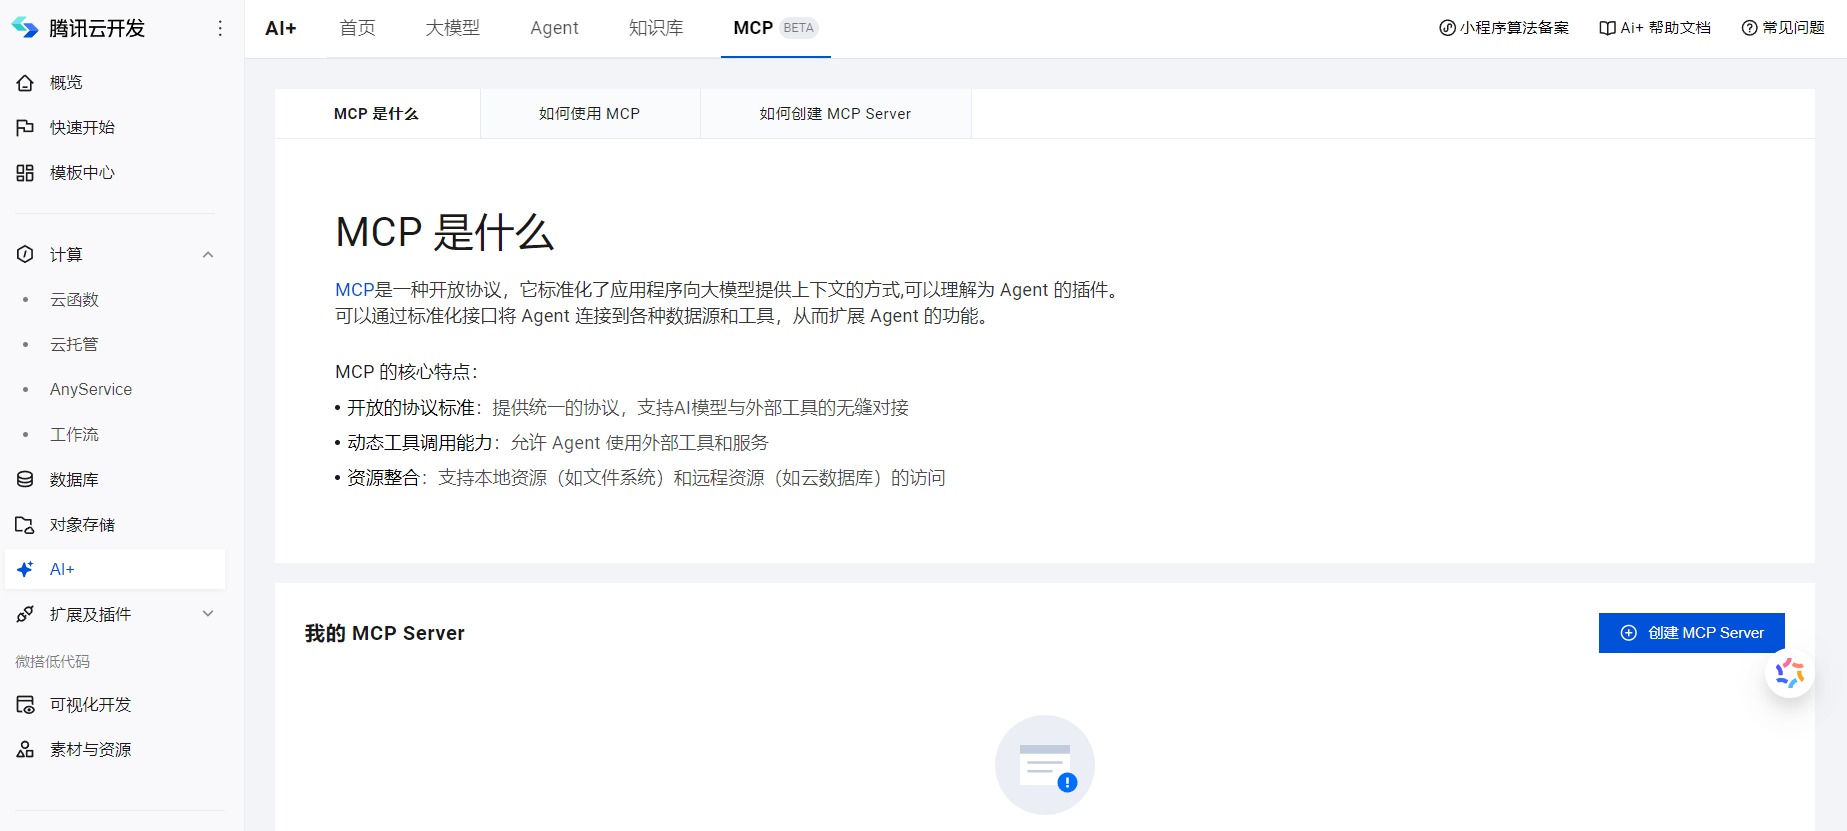The image size is (1847, 831).
Task: Click the AI+ sparkle icon in sidebar
Action: 25,569
